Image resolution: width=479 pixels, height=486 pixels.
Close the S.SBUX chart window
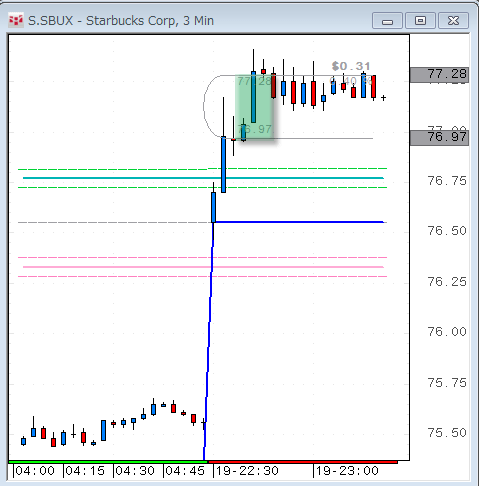point(453,21)
